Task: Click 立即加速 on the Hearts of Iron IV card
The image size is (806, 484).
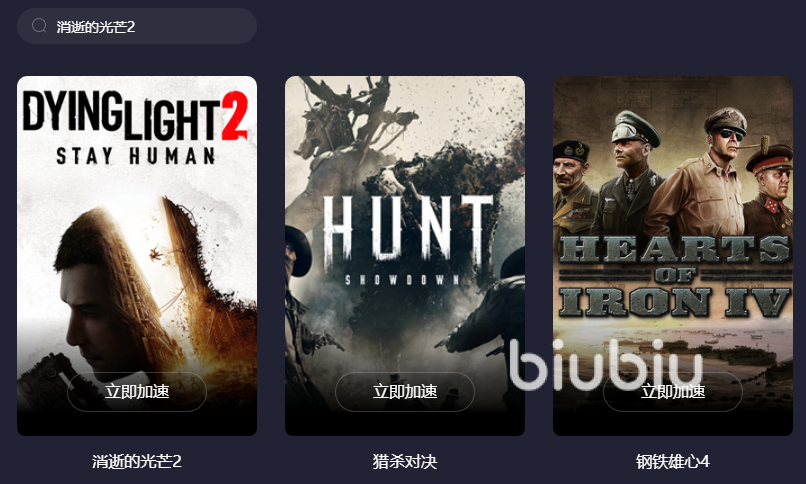Action: point(673,392)
